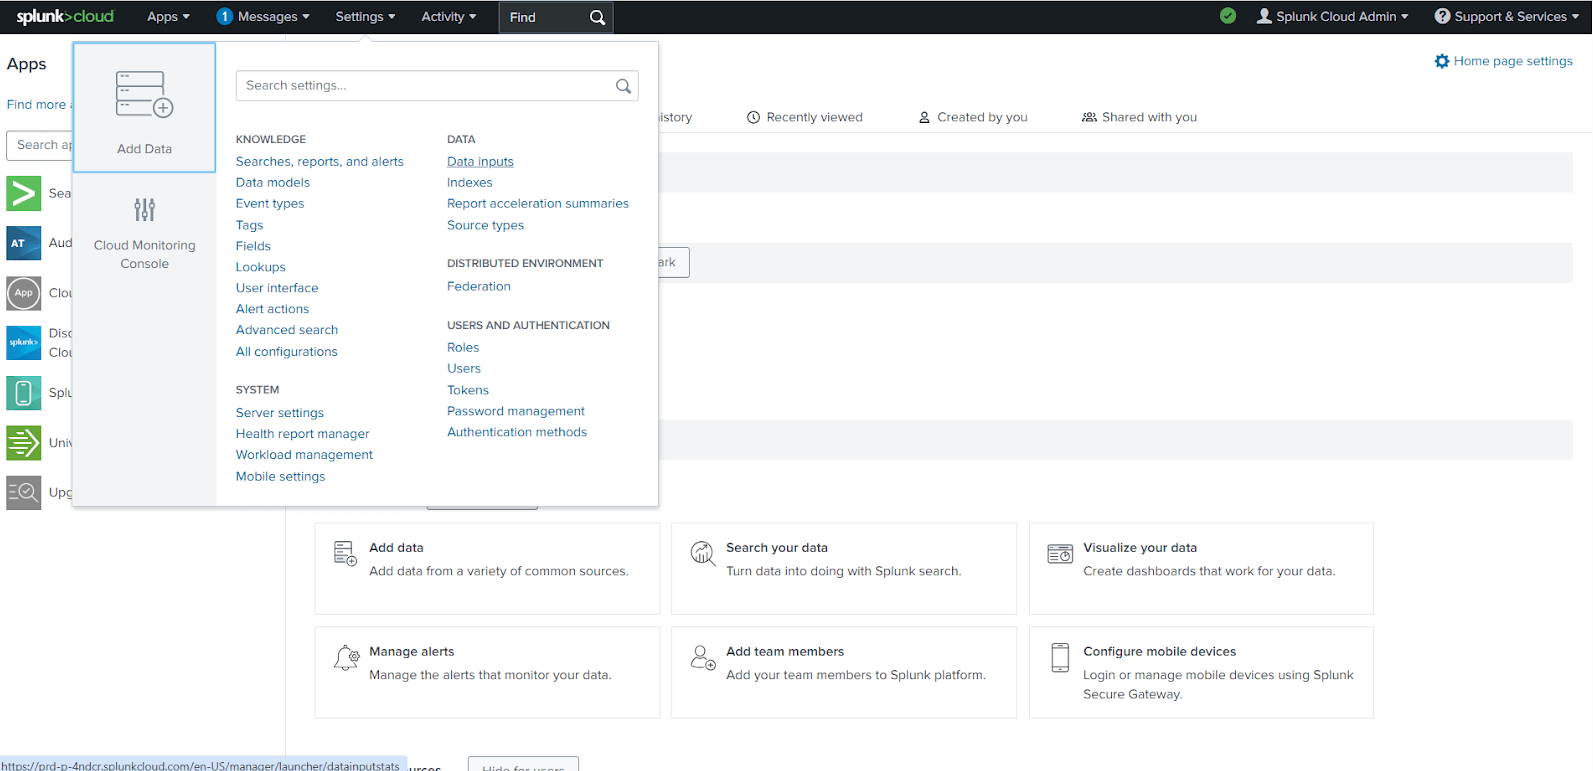The image size is (1593, 771).
Task: Open Workload management
Action: [x=304, y=454]
